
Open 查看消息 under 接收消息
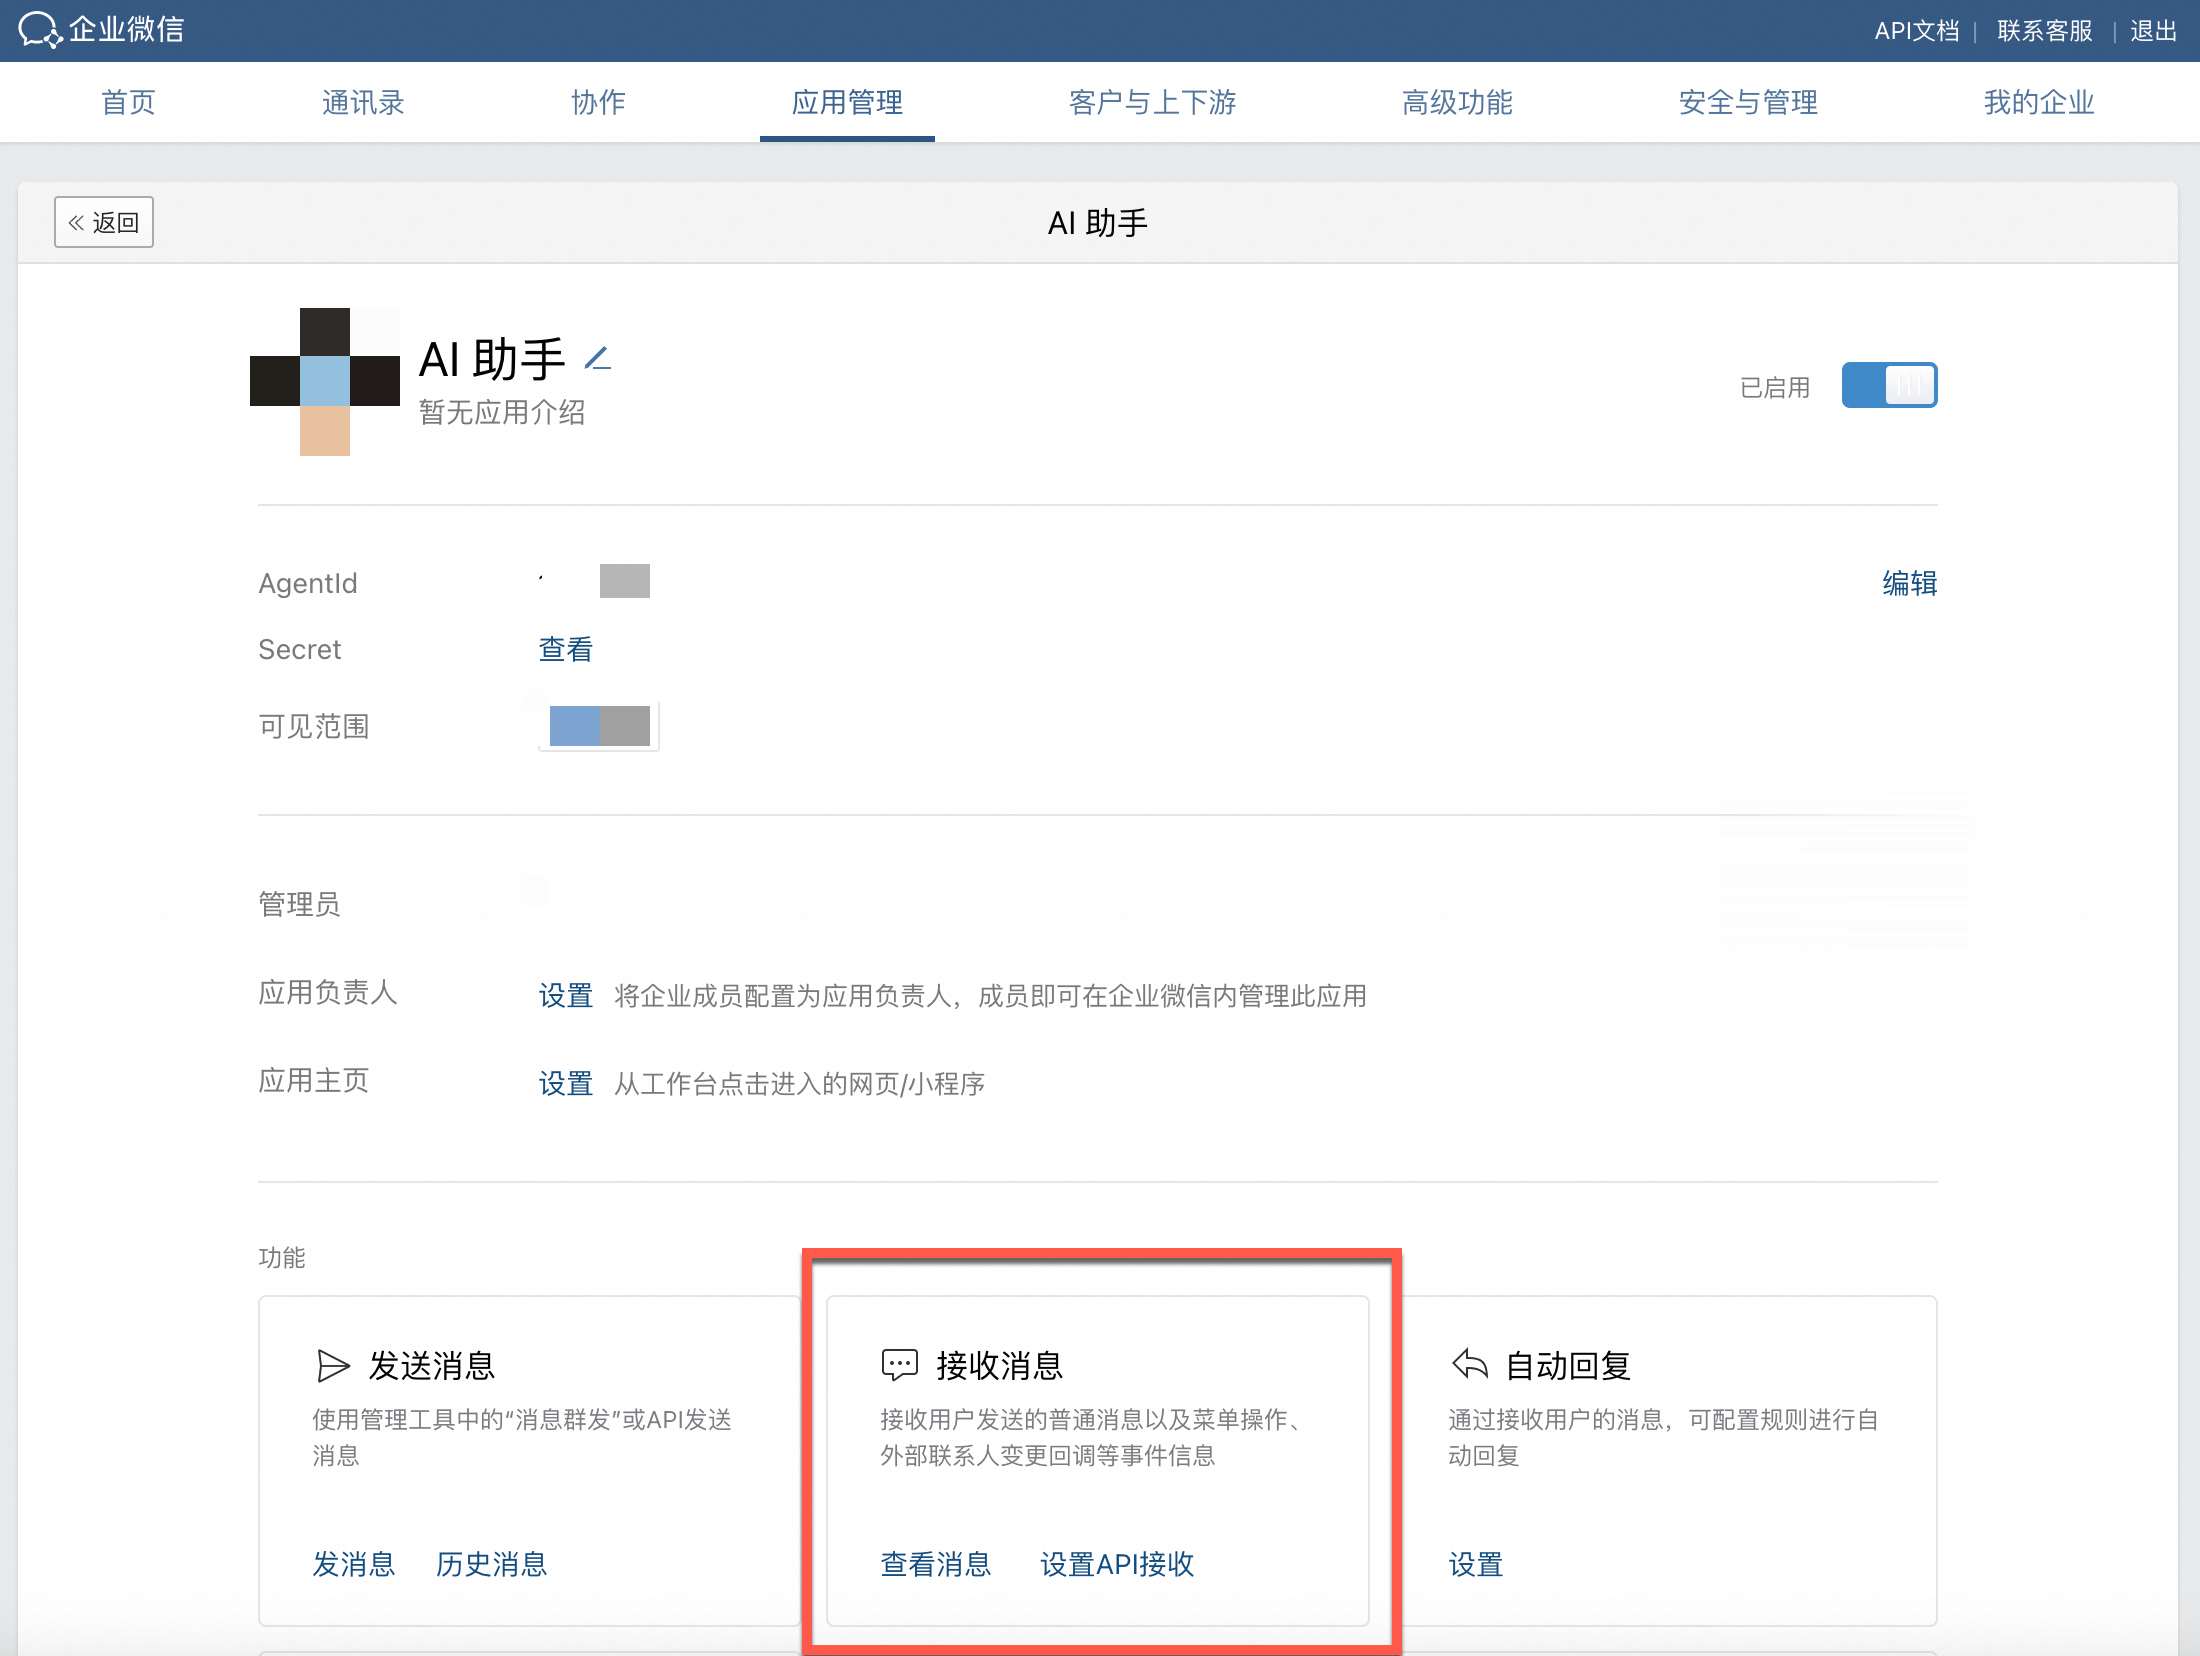[x=935, y=1564]
